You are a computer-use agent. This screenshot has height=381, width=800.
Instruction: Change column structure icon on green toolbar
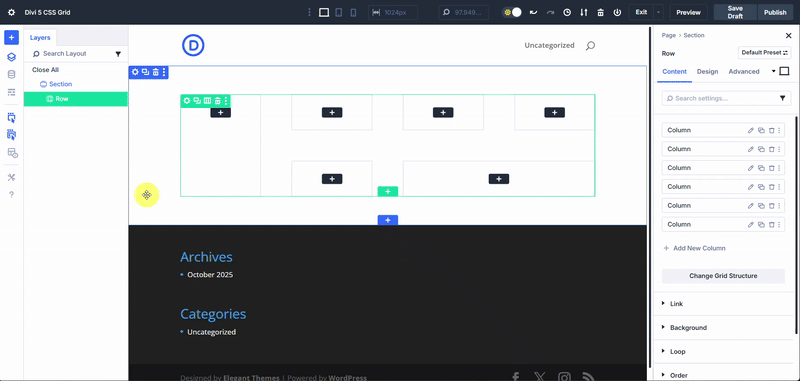pos(207,101)
